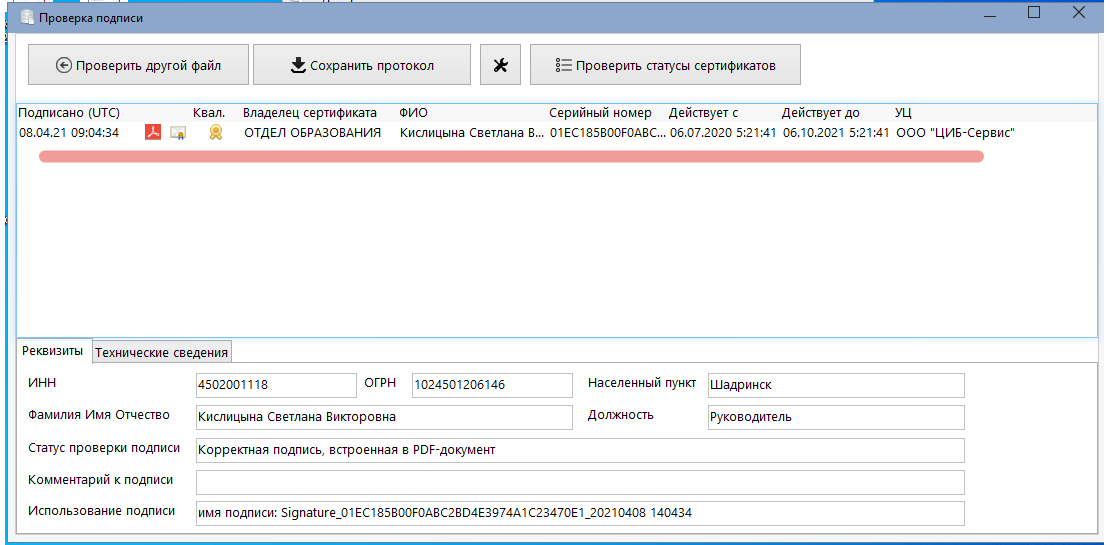Sort by the Подписано (UTC) column header
Image resolution: width=1110 pixels, height=545 pixels.
tap(69, 113)
